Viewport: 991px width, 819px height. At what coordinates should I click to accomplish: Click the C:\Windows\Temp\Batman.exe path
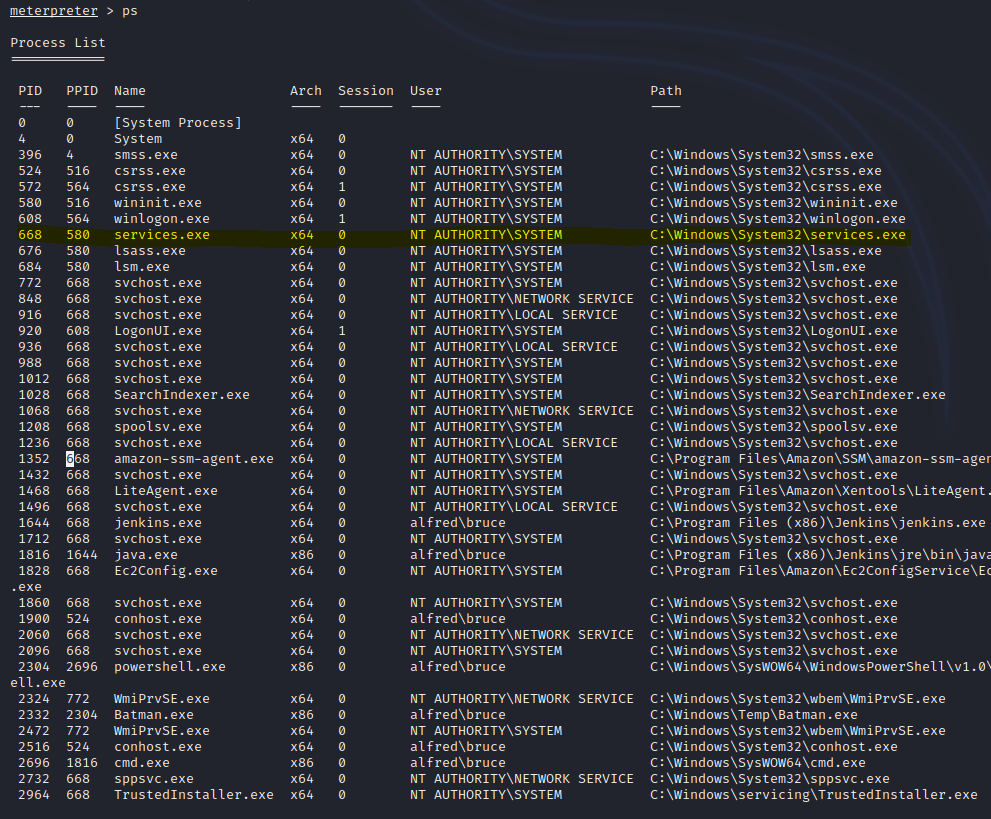(x=754, y=715)
